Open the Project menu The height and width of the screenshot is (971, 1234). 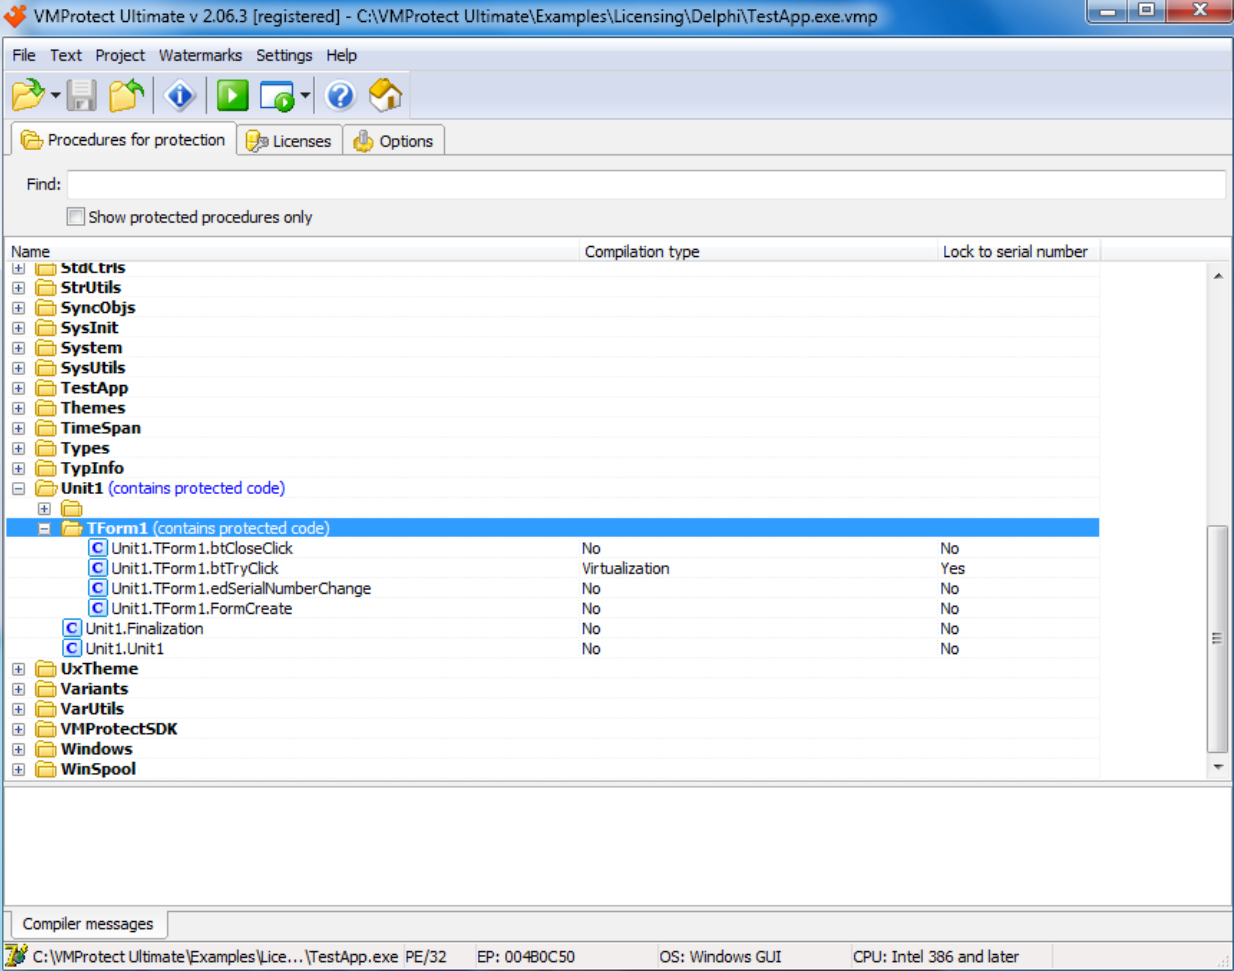click(120, 55)
